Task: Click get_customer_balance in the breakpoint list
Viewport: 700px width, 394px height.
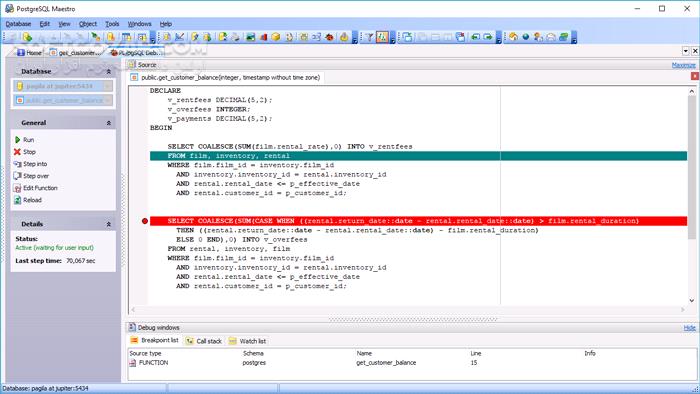Action: [x=386, y=363]
